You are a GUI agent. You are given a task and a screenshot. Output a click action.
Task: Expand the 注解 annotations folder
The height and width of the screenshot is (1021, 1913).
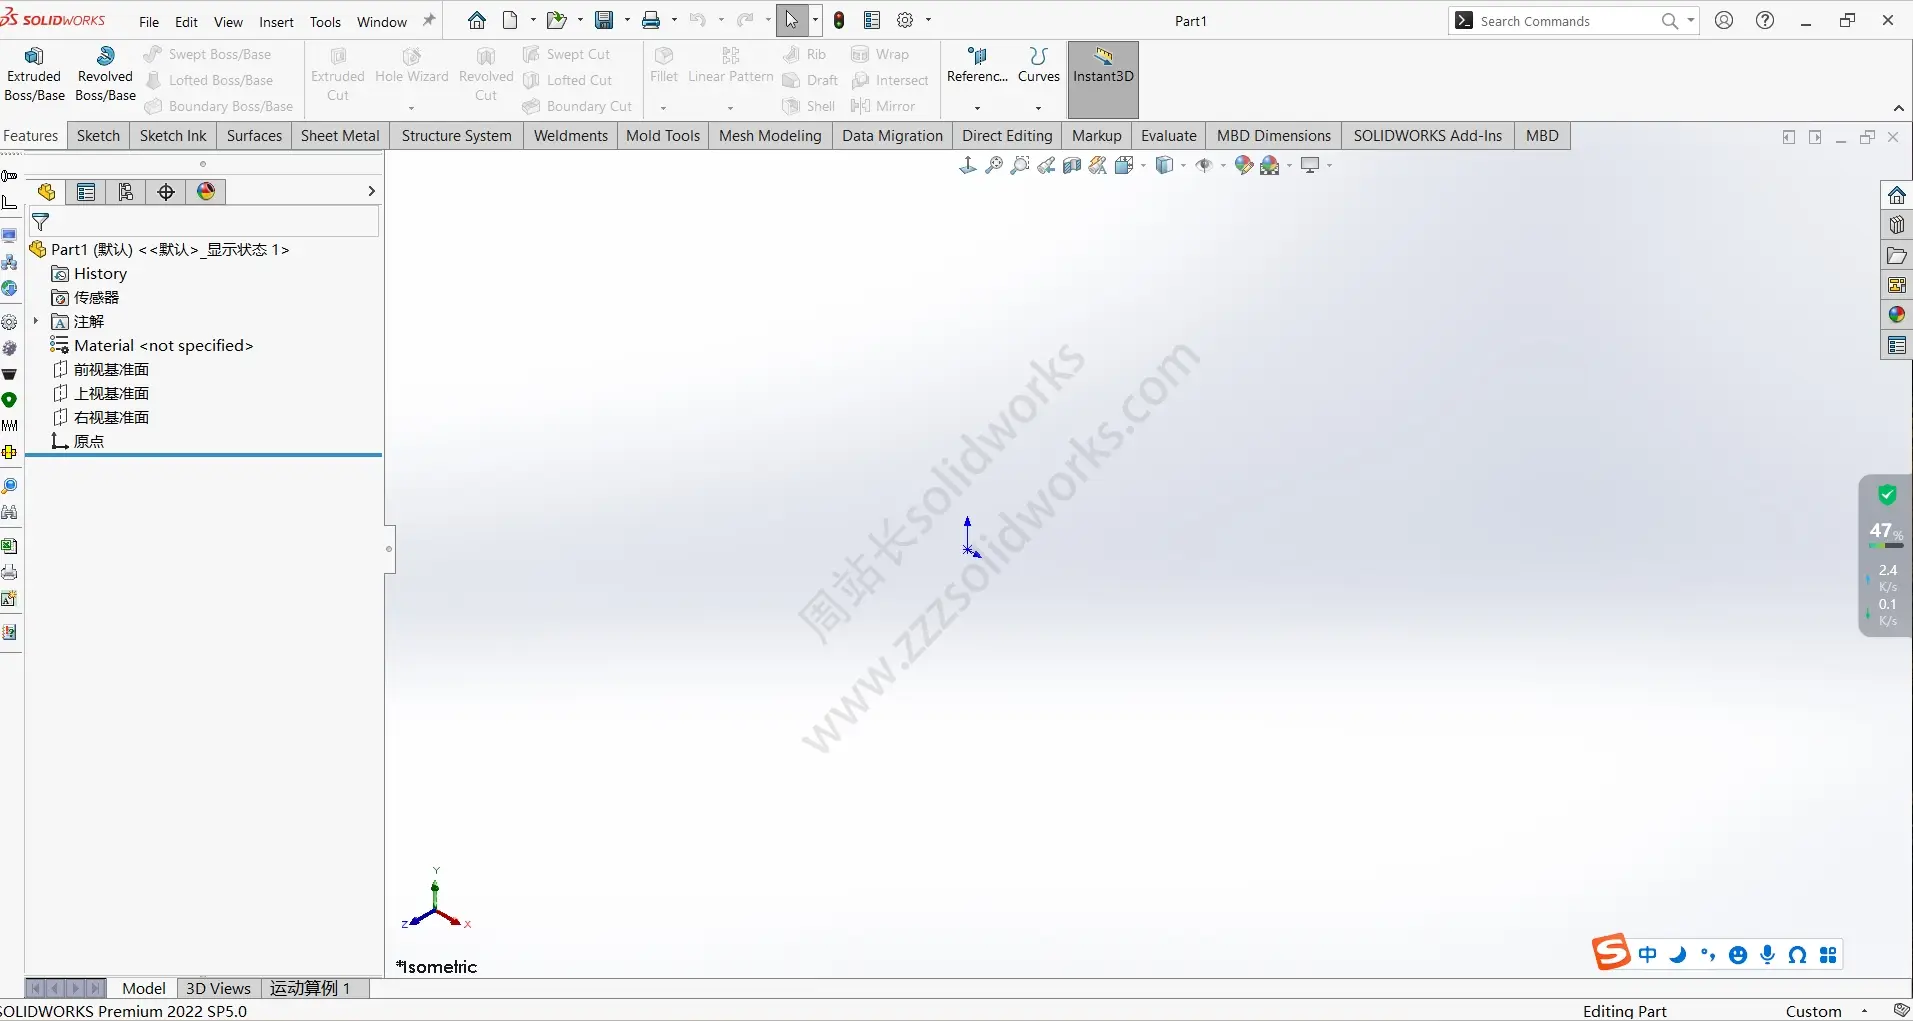(36, 321)
